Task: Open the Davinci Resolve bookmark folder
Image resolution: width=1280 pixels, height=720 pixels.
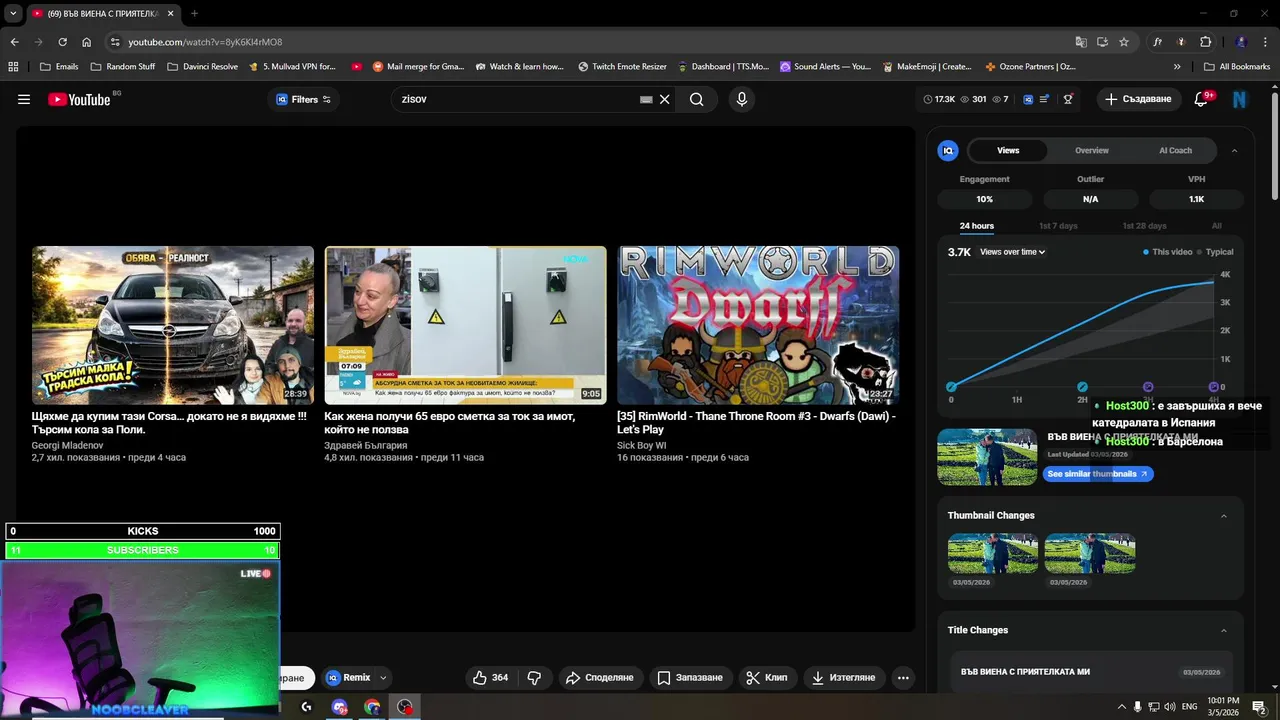Action: pyautogui.click(x=202, y=66)
